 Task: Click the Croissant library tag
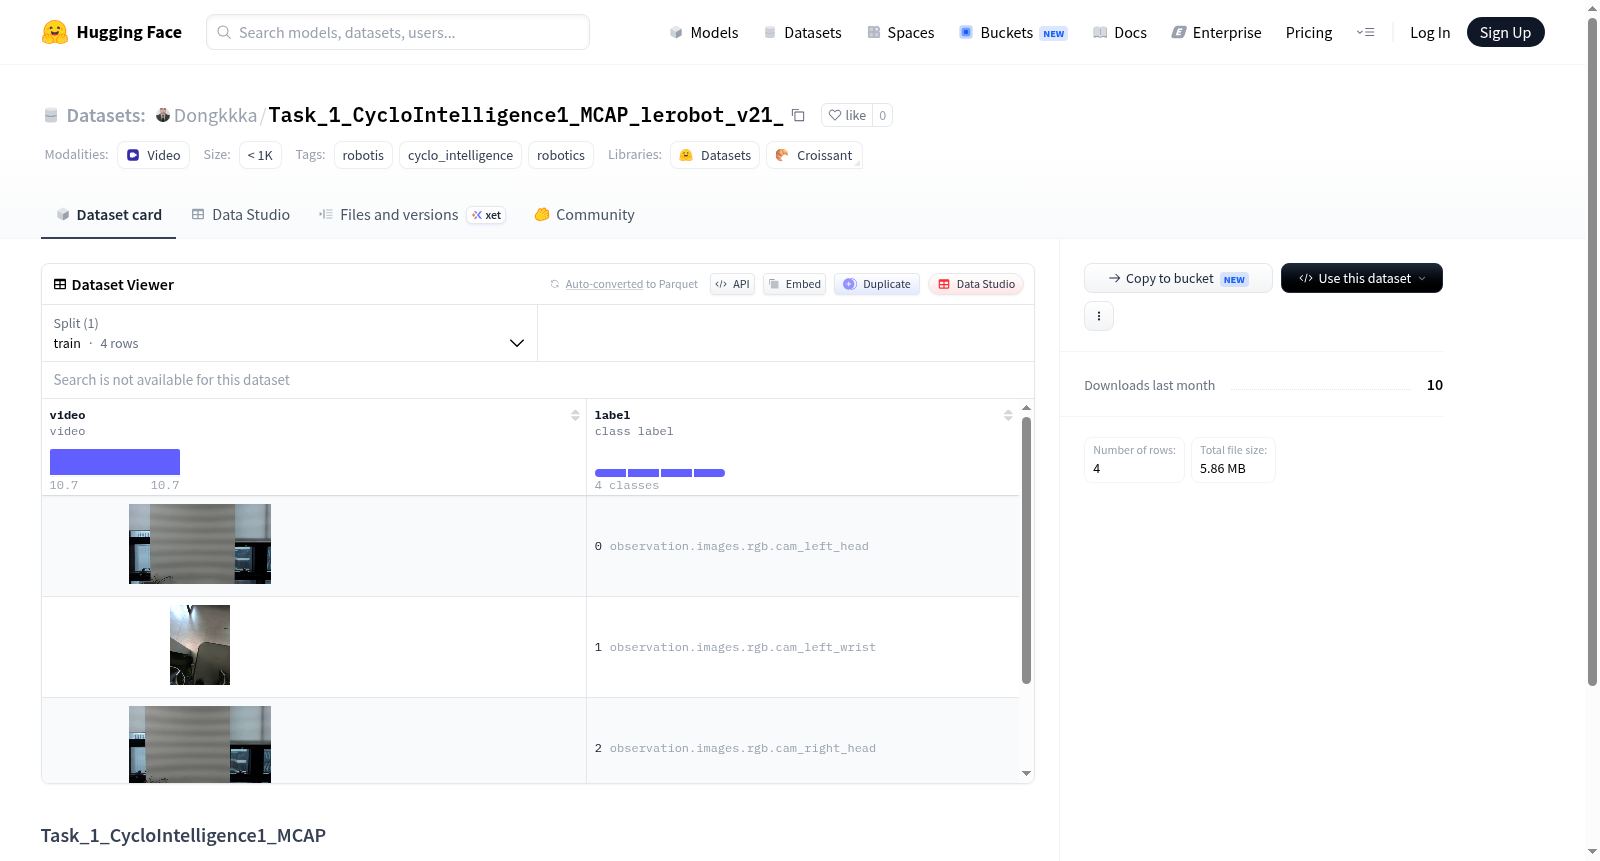[814, 155]
